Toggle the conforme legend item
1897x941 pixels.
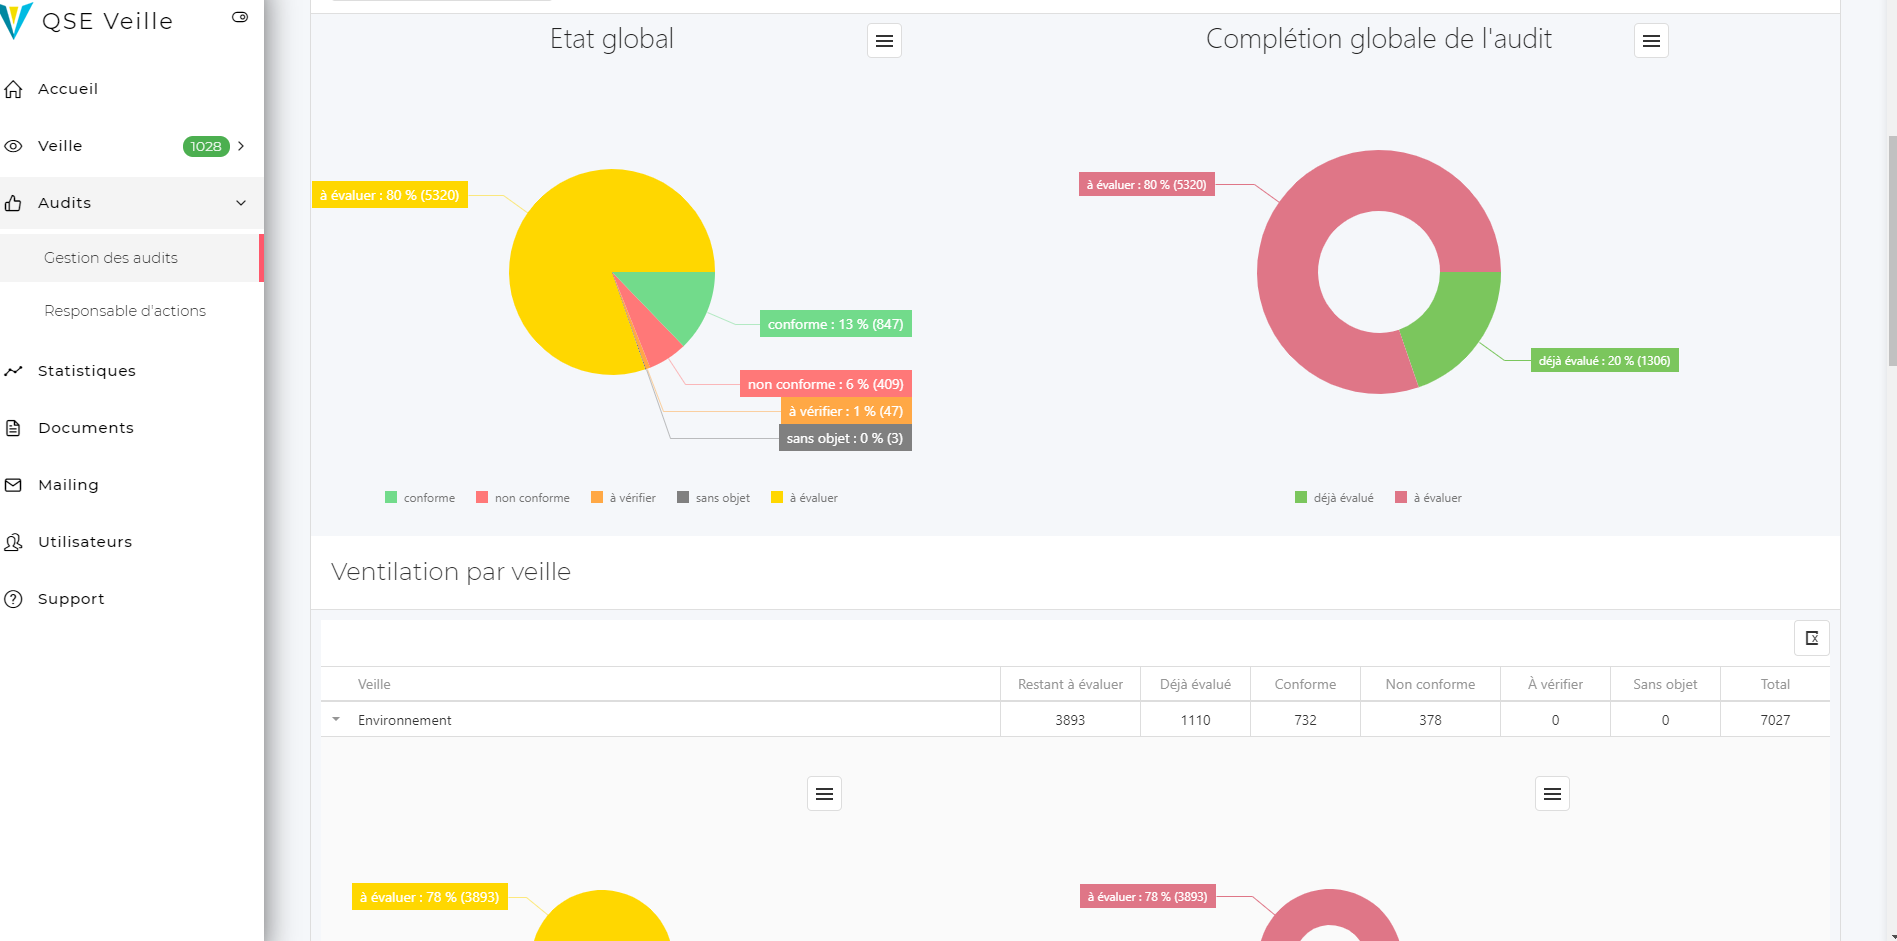(420, 498)
